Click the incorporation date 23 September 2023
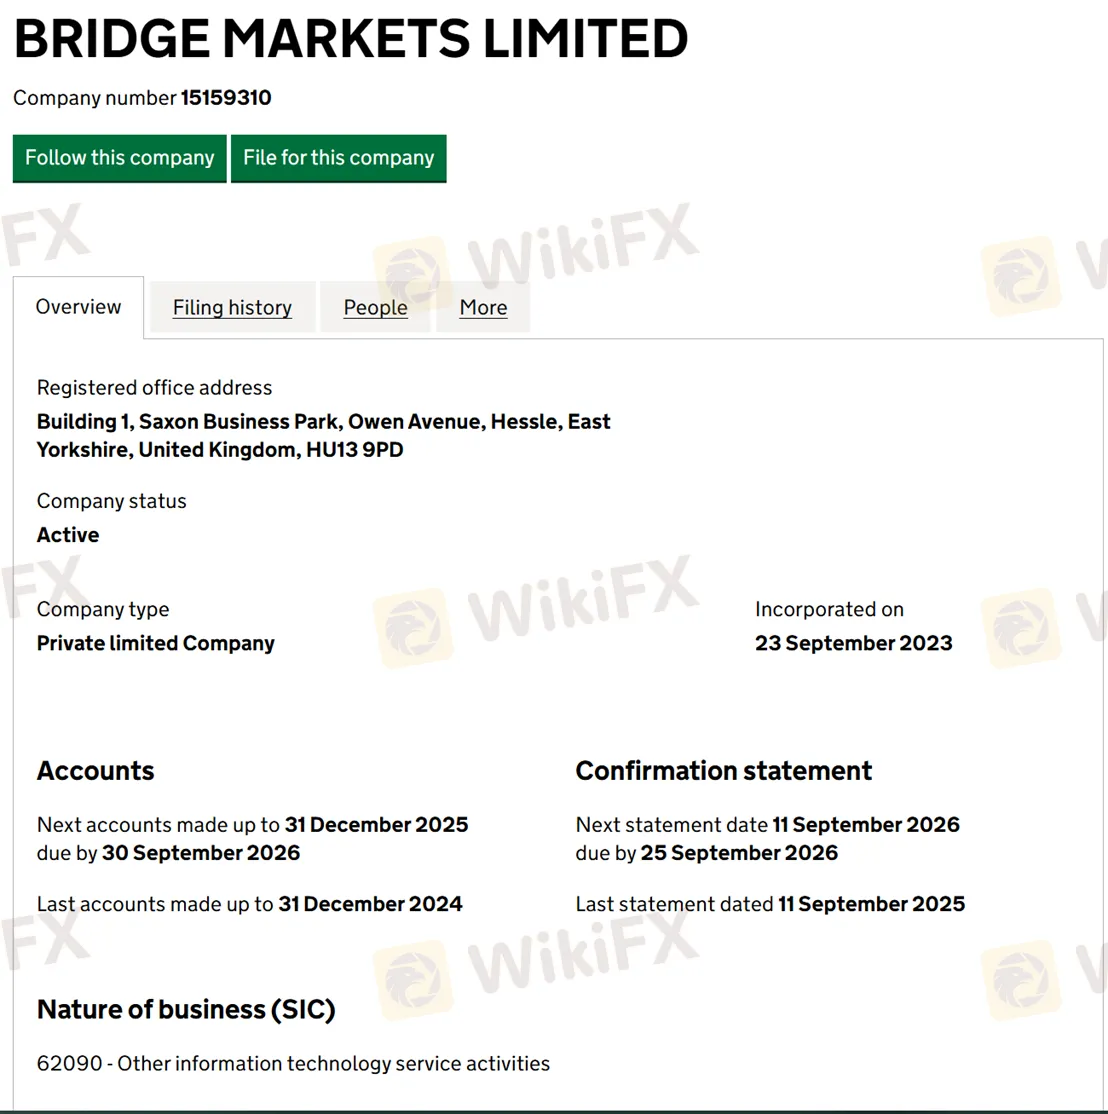1108x1114 pixels. point(853,643)
